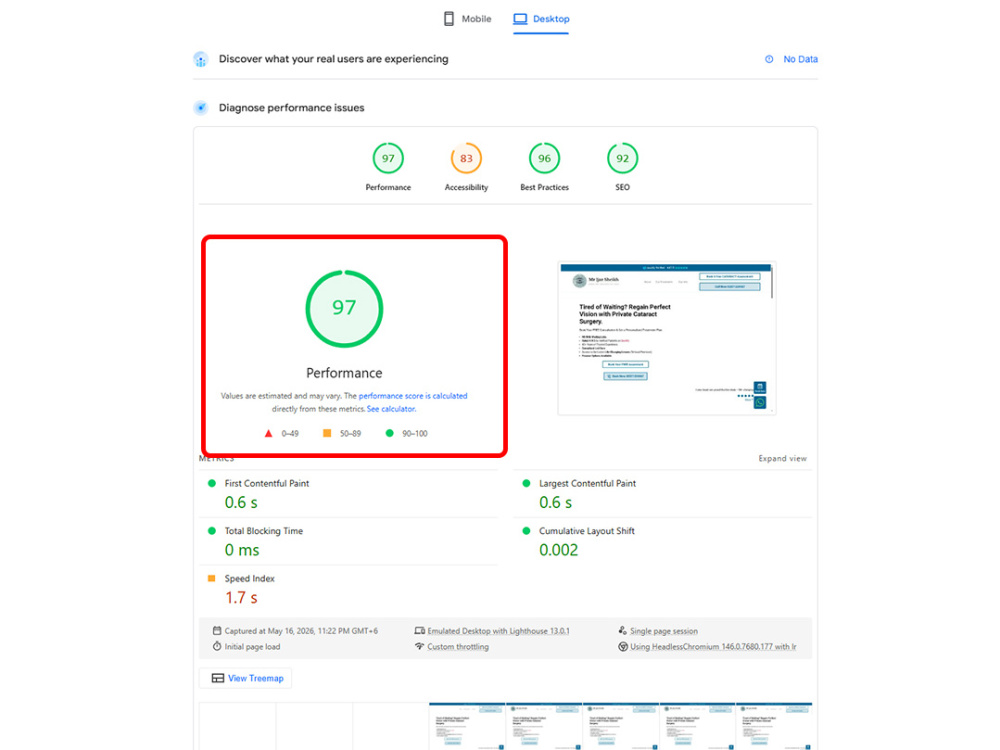Click the Single page session label
This screenshot has height=750, width=1000.
(x=664, y=631)
